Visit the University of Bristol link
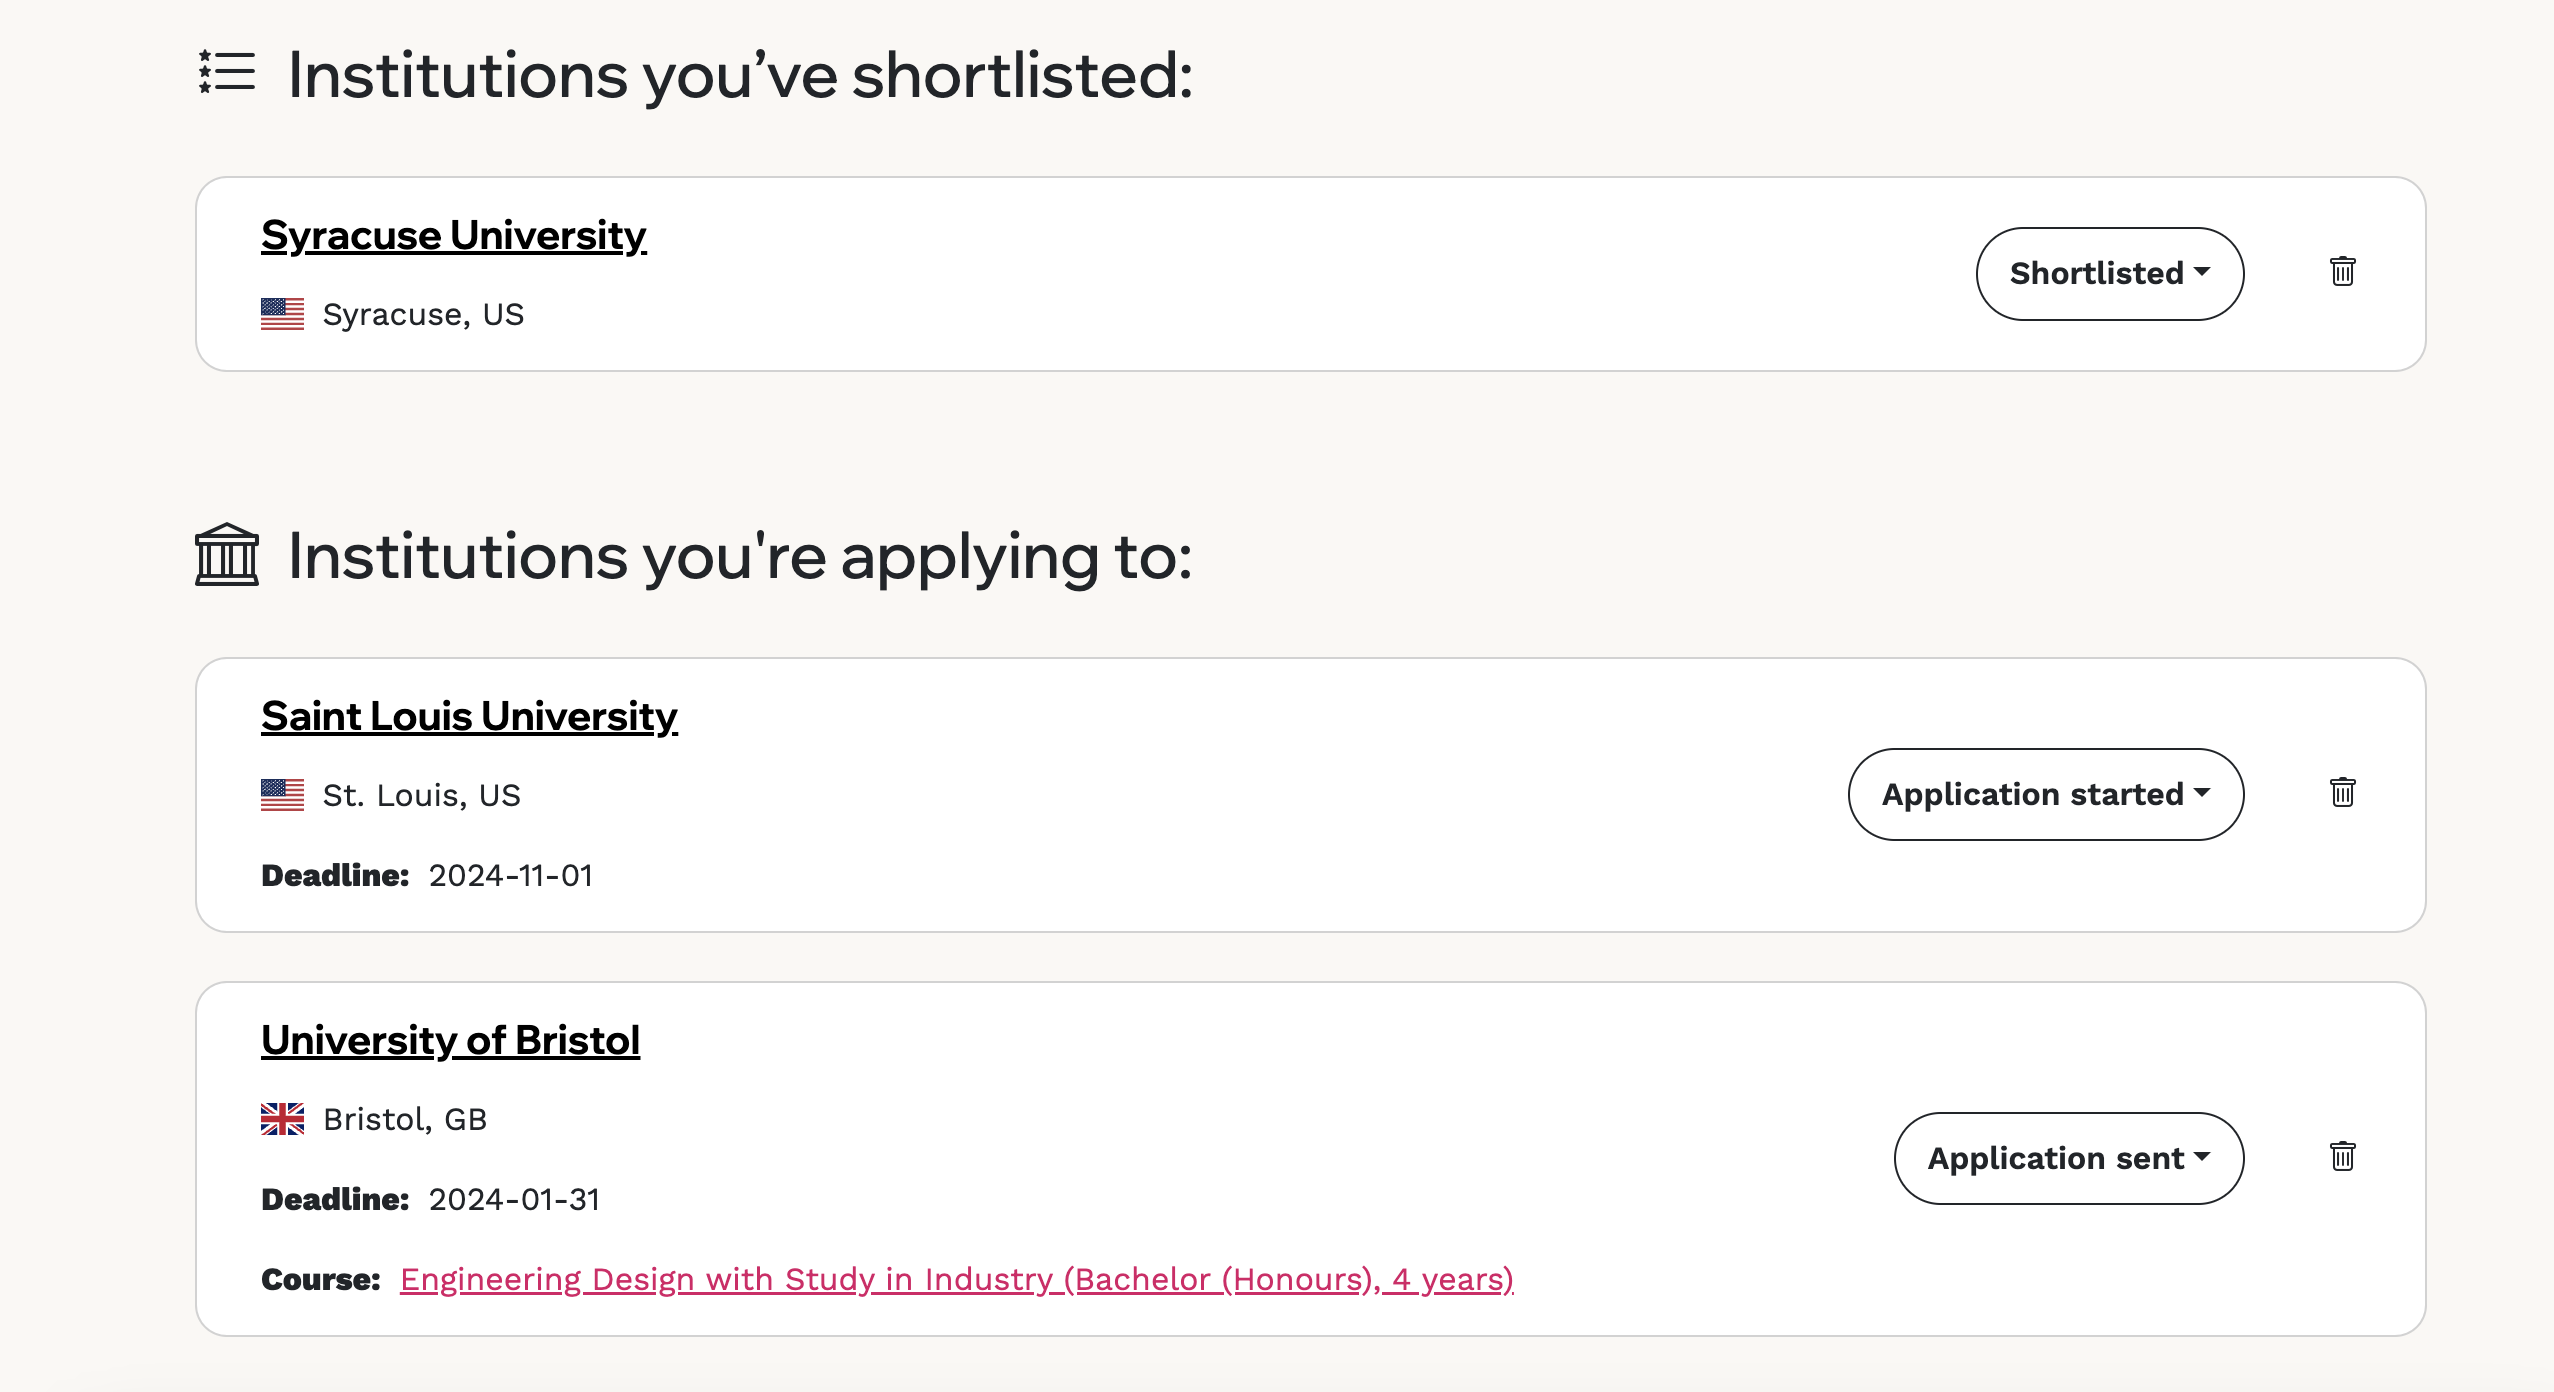Image resolution: width=2554 pixels, height=1392 pixels. click(x=450, y=1041)
